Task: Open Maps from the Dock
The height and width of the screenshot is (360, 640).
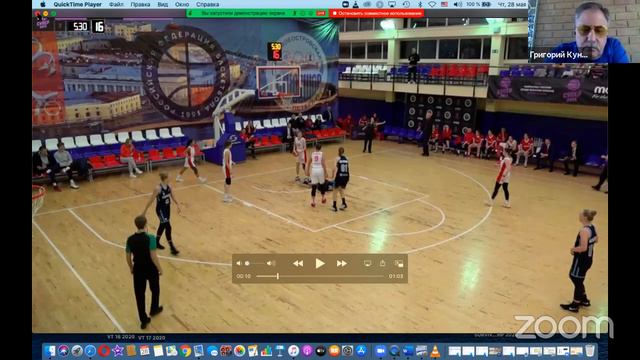Action: [x=171, y=351]
